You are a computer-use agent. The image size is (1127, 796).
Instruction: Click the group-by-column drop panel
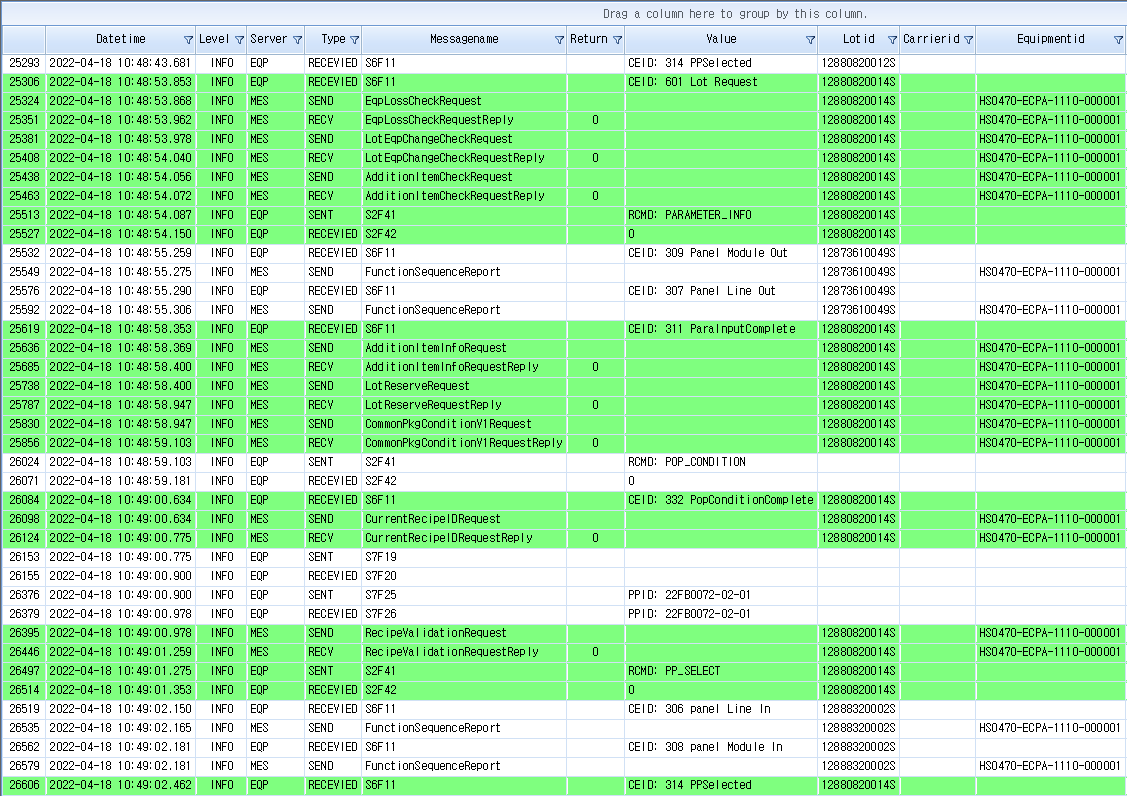[x=735, y=14]
